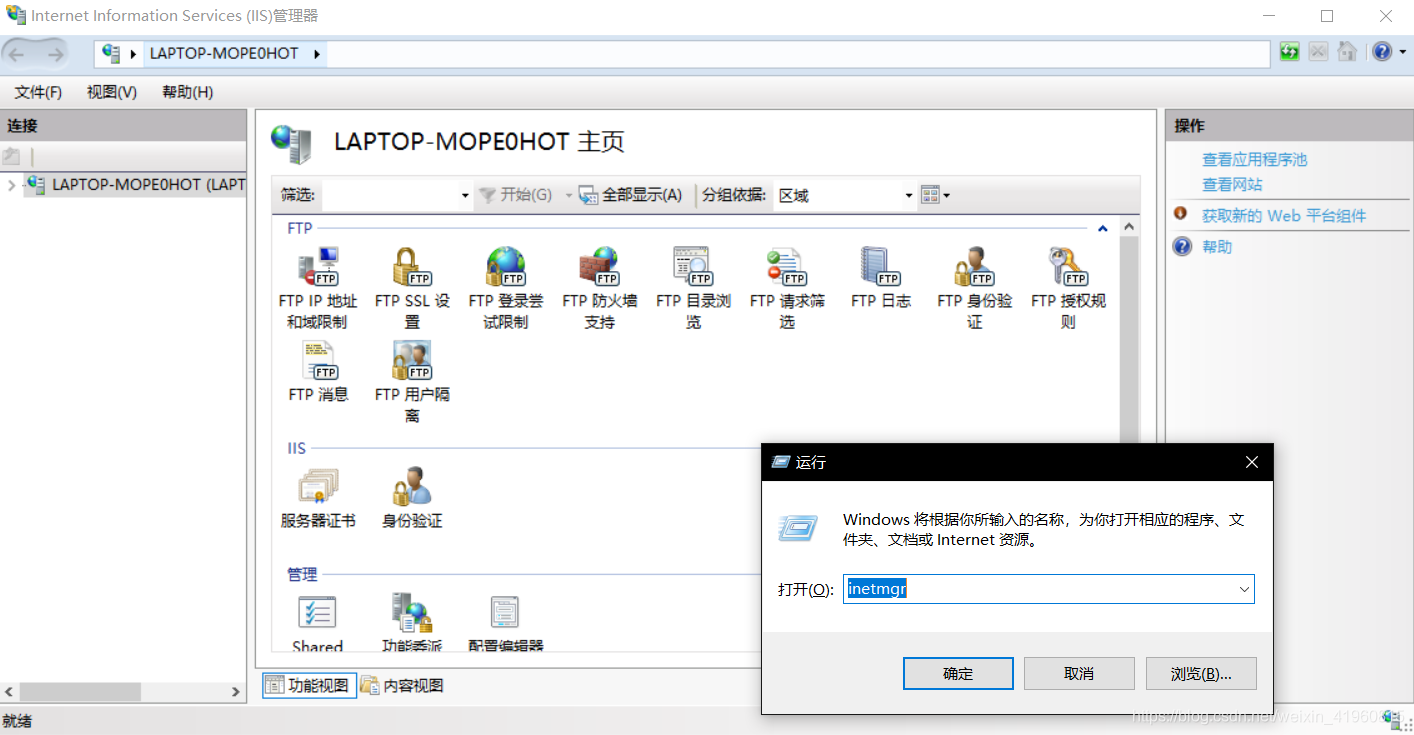
Task: Click the connection toolbar icon in 连接 pane
Action: [11, 156]
